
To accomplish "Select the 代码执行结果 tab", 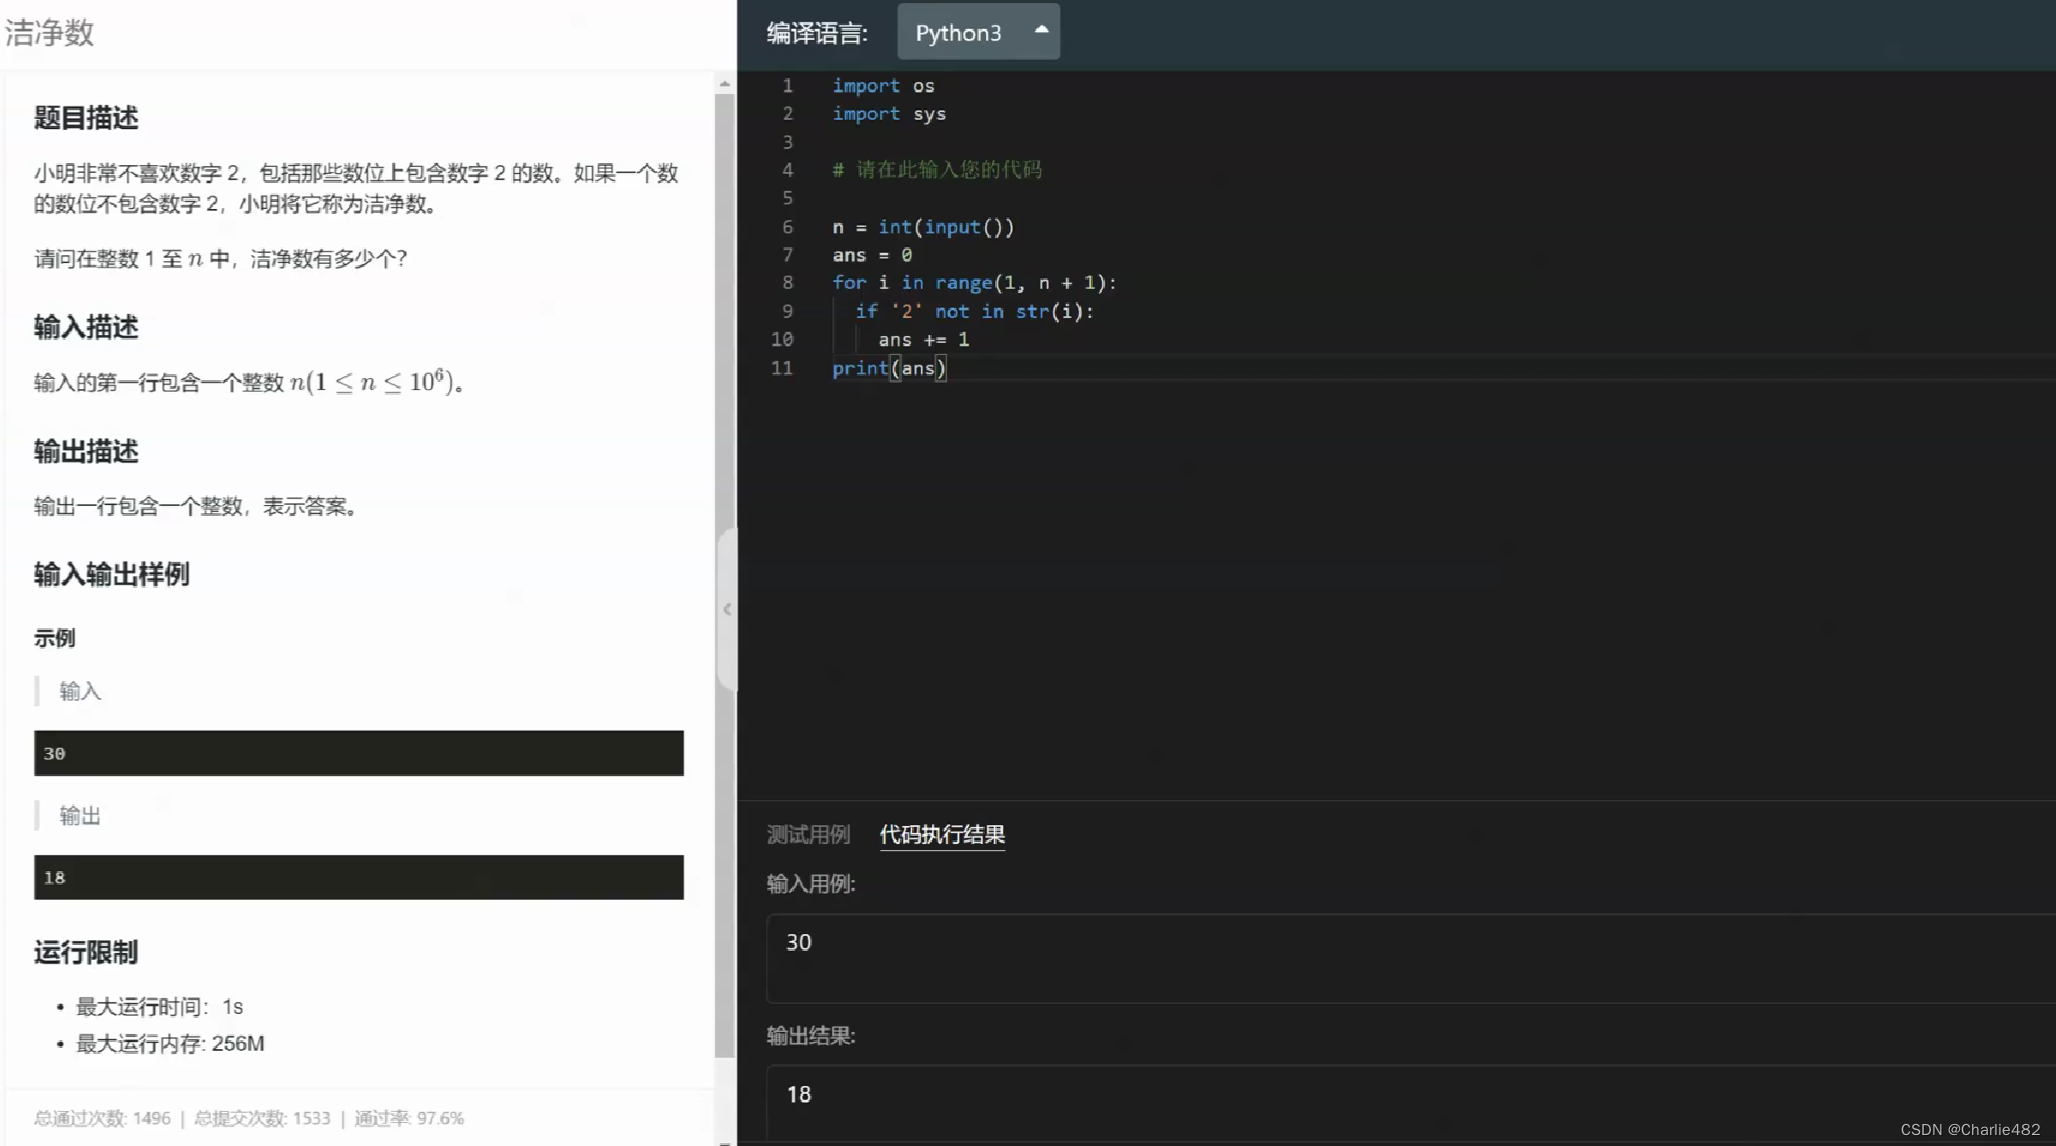I will [942, 834].
